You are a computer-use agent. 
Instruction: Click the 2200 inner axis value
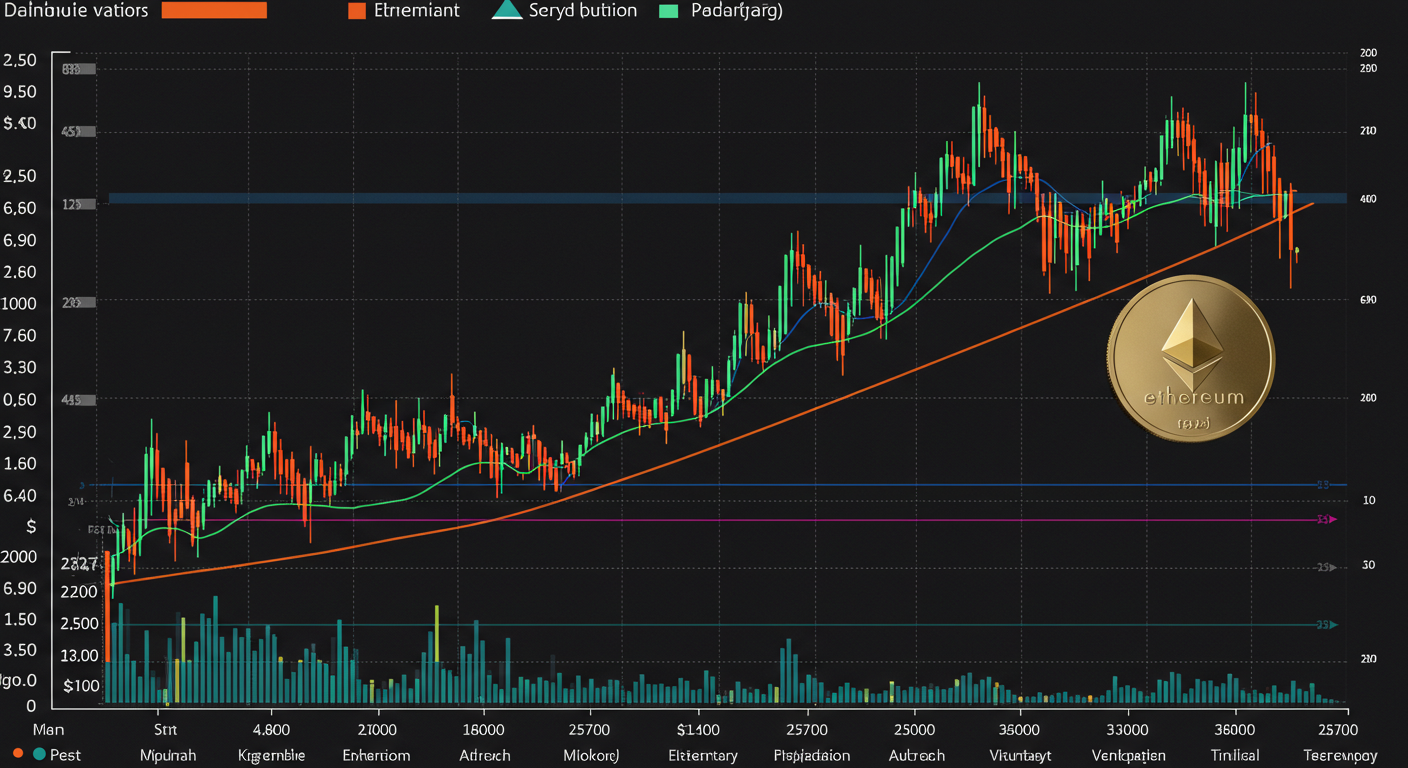tap(79, 591)
